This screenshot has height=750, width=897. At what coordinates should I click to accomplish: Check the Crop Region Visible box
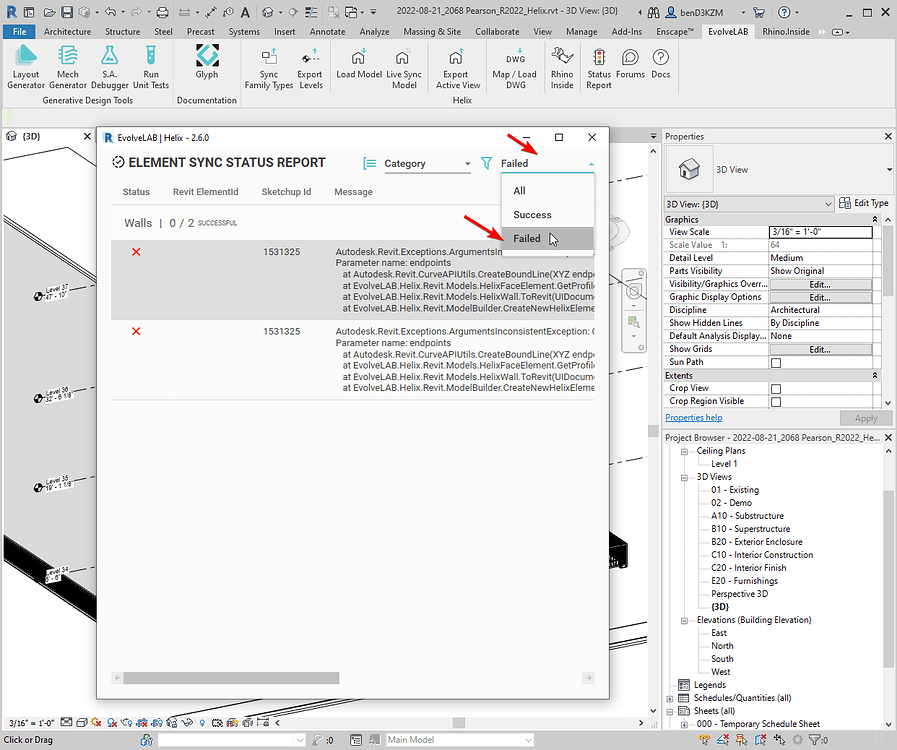click(x=776, y=402)
